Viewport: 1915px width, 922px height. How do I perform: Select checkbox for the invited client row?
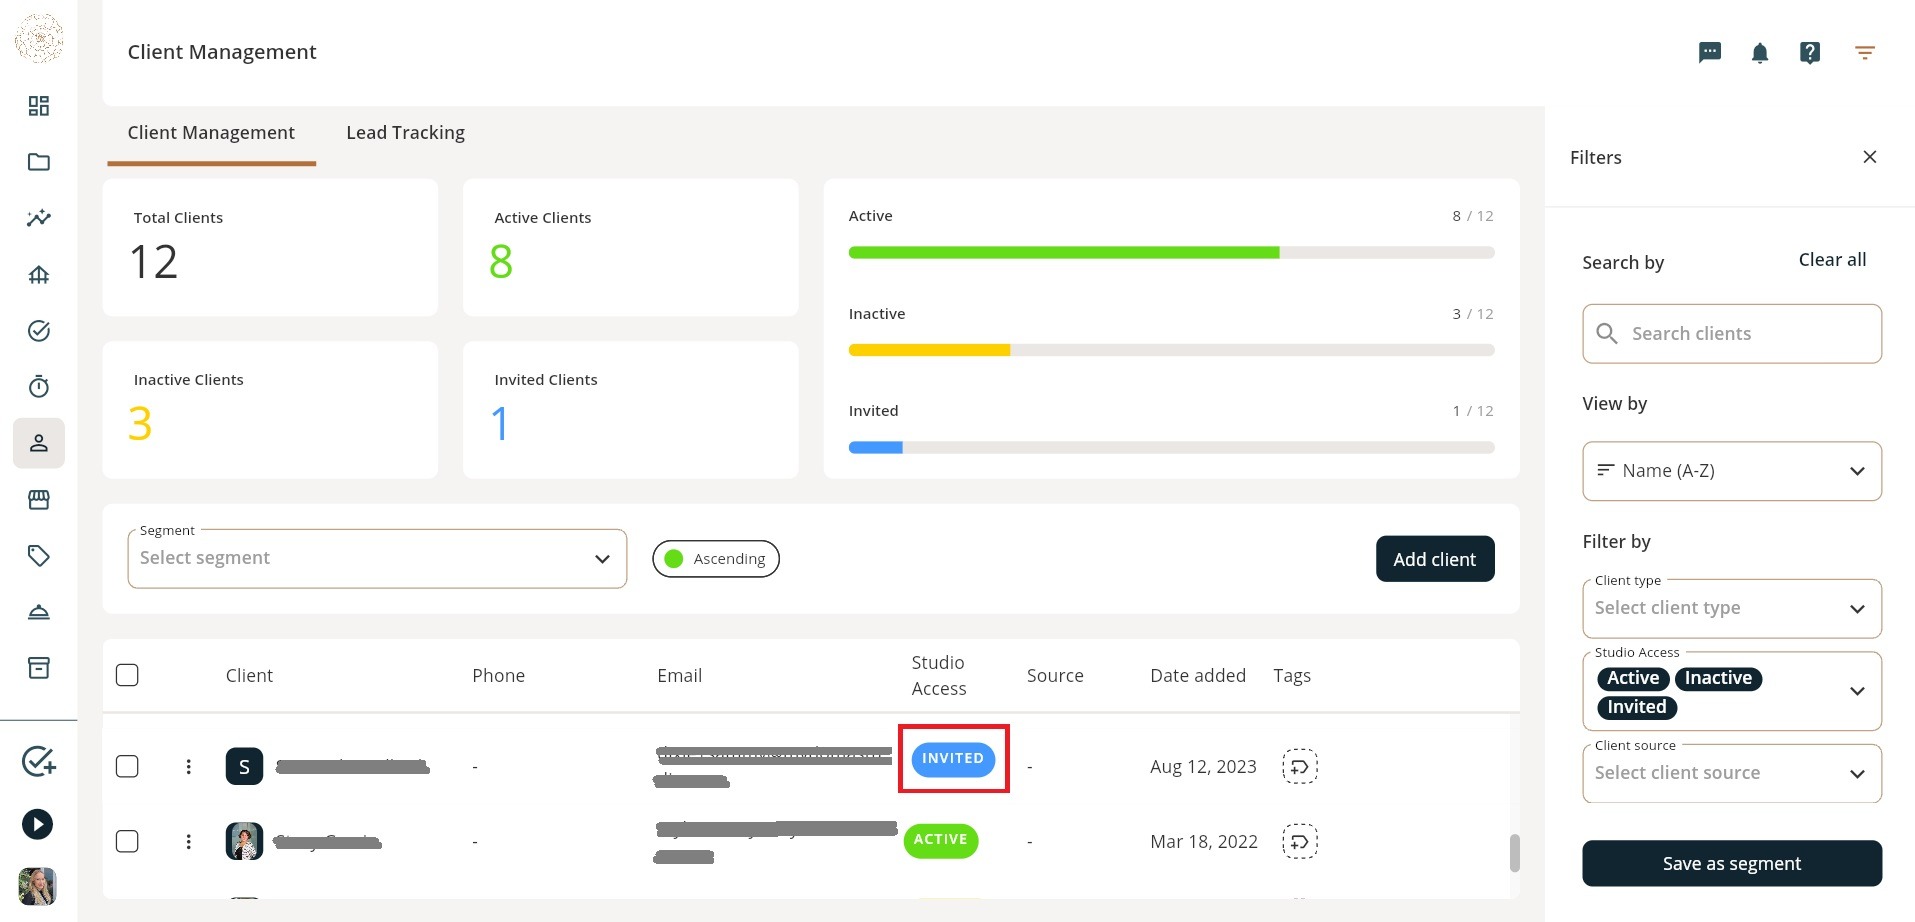point(127,767)
